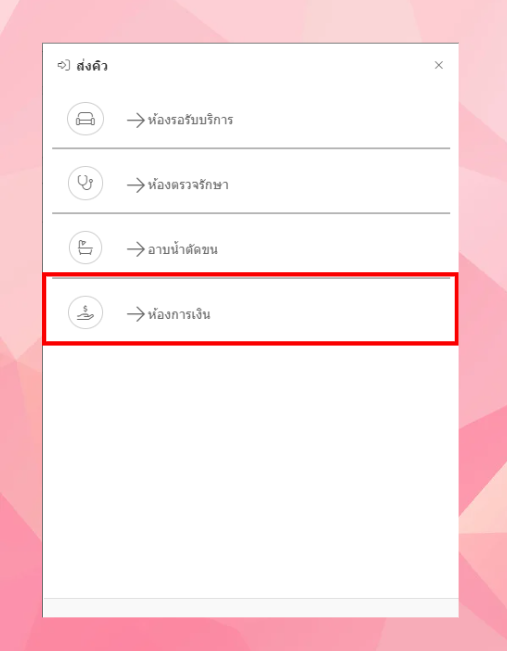The width and height of the screenshot is (507, 651).
Task: Click the arrow before อาบน้ำตัดขน
Action: [x=136, y=249]
